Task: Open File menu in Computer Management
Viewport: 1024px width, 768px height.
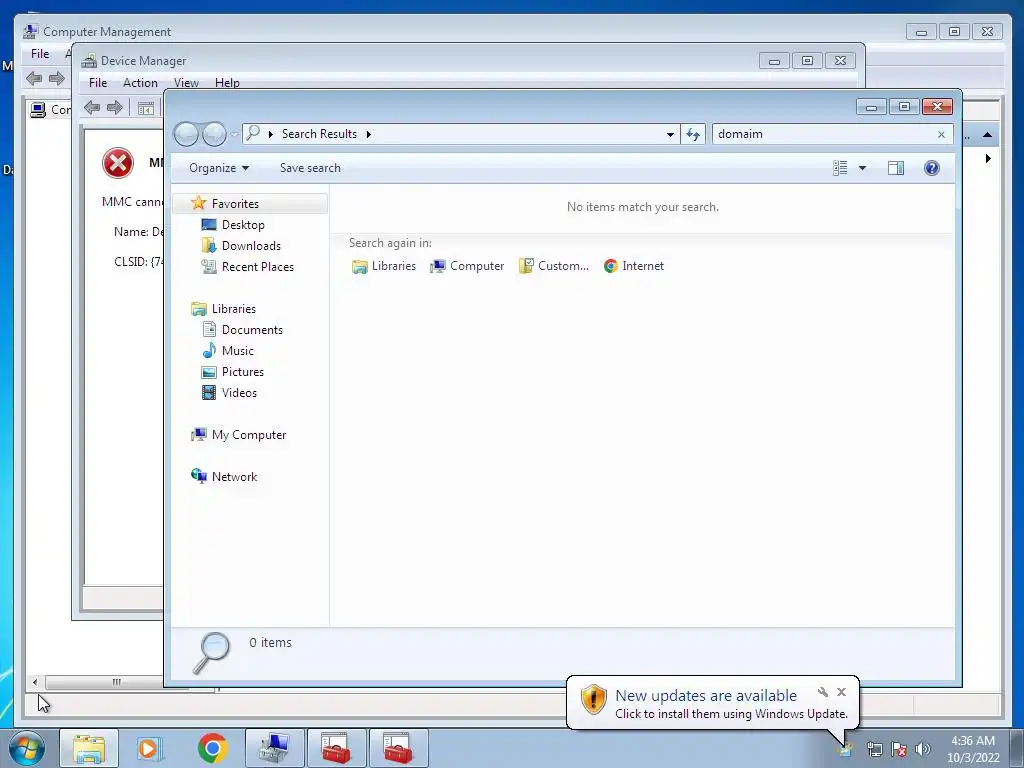Action: 40,54
